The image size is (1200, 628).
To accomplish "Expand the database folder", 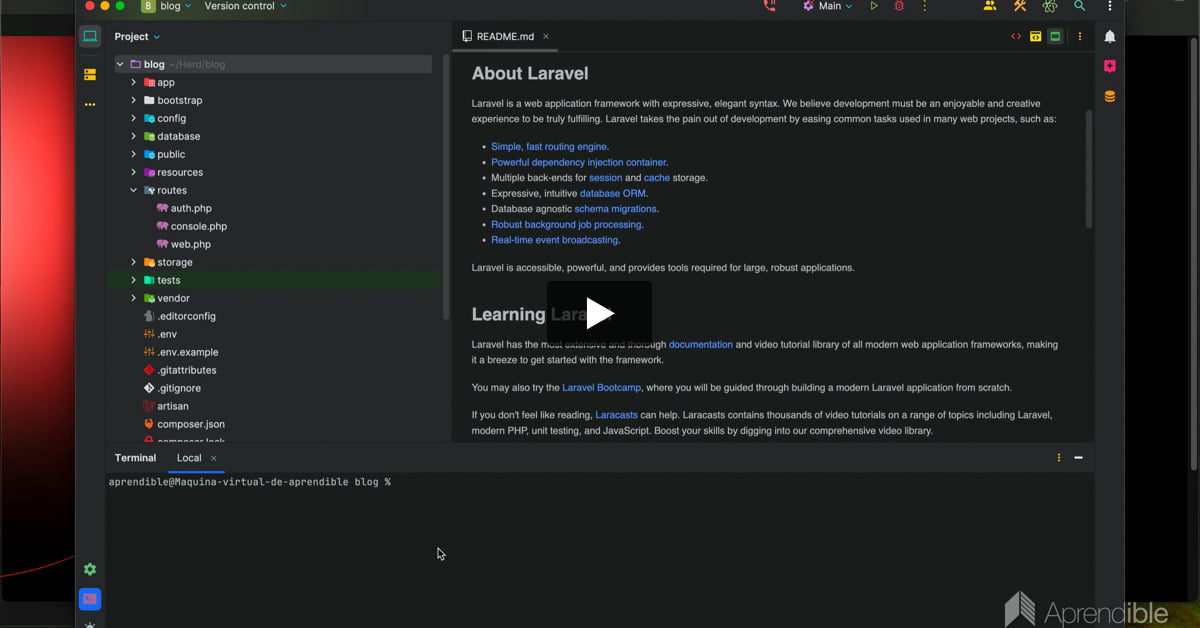I will pyautogui.click(x=133, y=136).
